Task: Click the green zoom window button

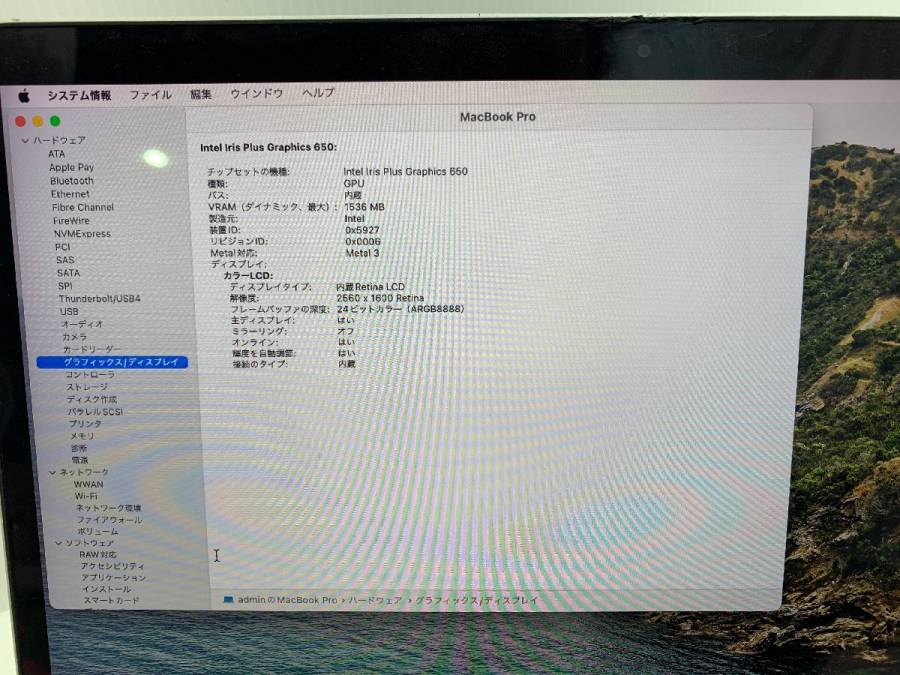Action: tap(55, 121)
